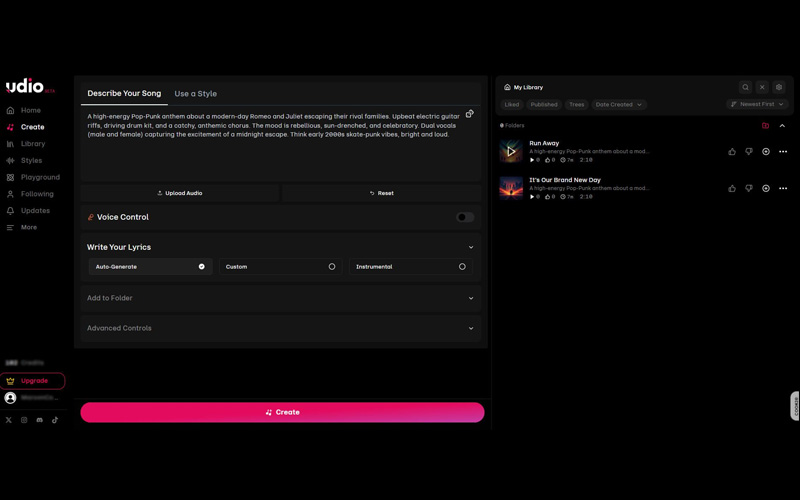Like the Run Away track

pyautogui.click(x=732, y=152)
